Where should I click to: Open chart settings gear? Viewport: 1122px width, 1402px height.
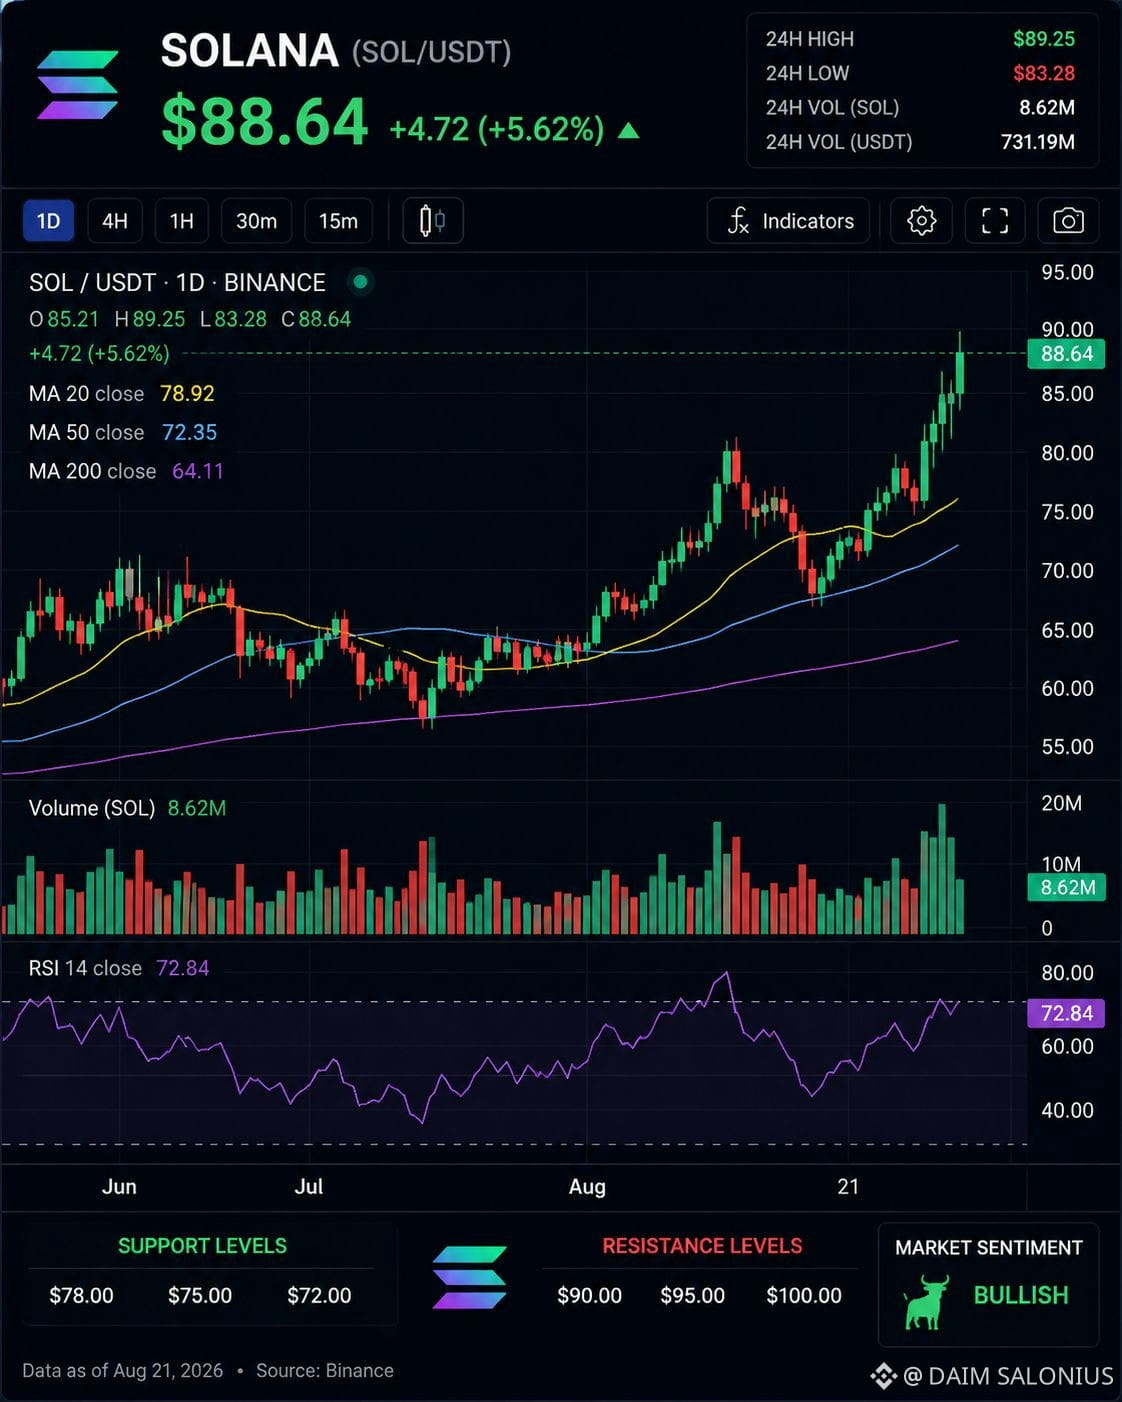click(x=921, y=221)
